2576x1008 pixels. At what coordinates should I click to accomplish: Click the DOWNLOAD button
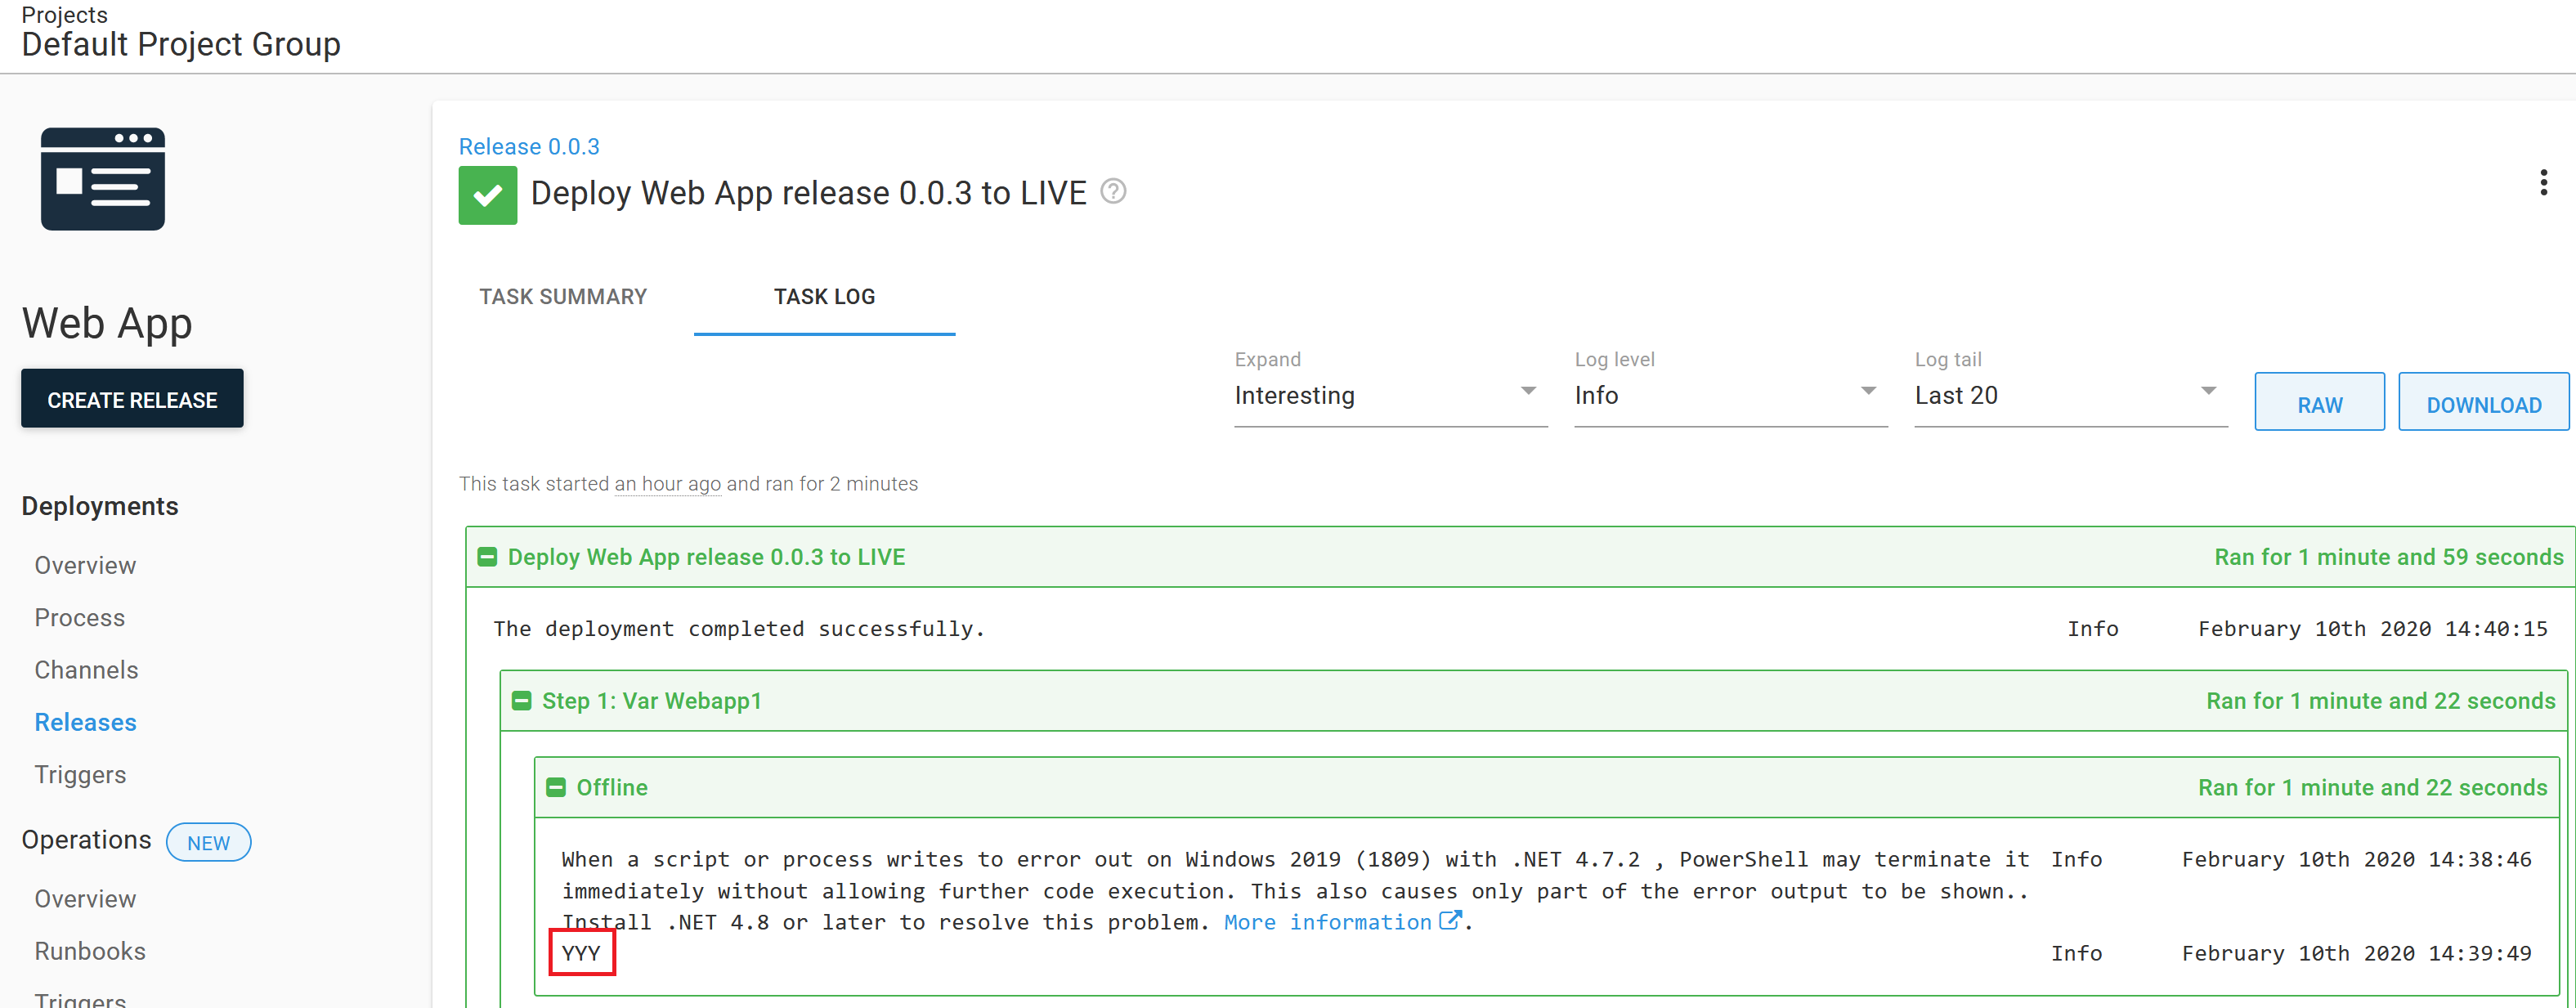coord(2483,402)
